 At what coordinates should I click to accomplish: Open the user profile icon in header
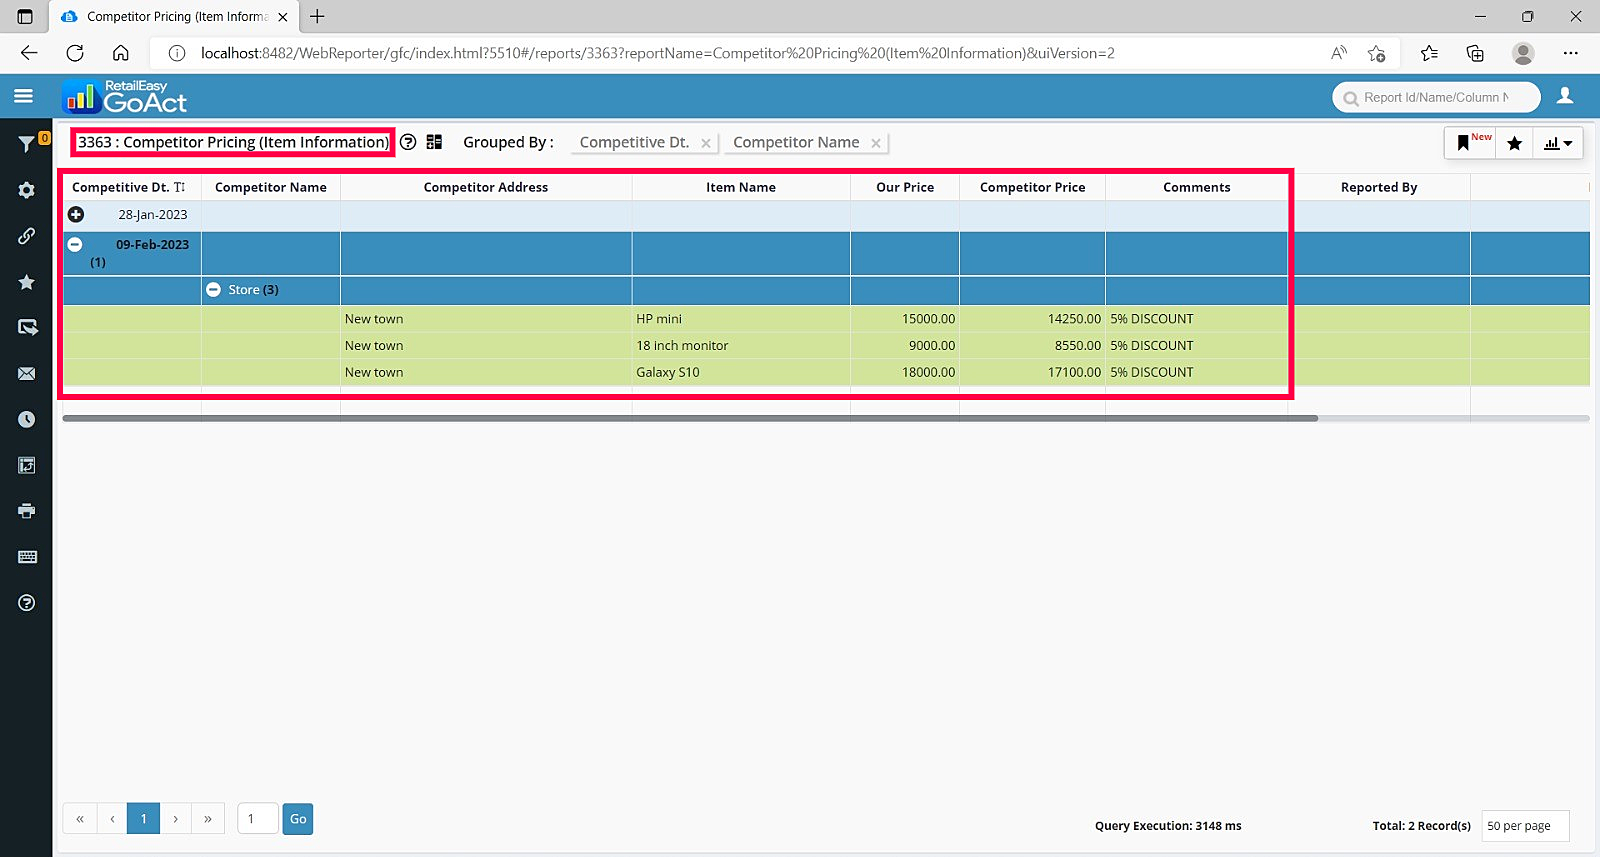tap(1565, 96)
